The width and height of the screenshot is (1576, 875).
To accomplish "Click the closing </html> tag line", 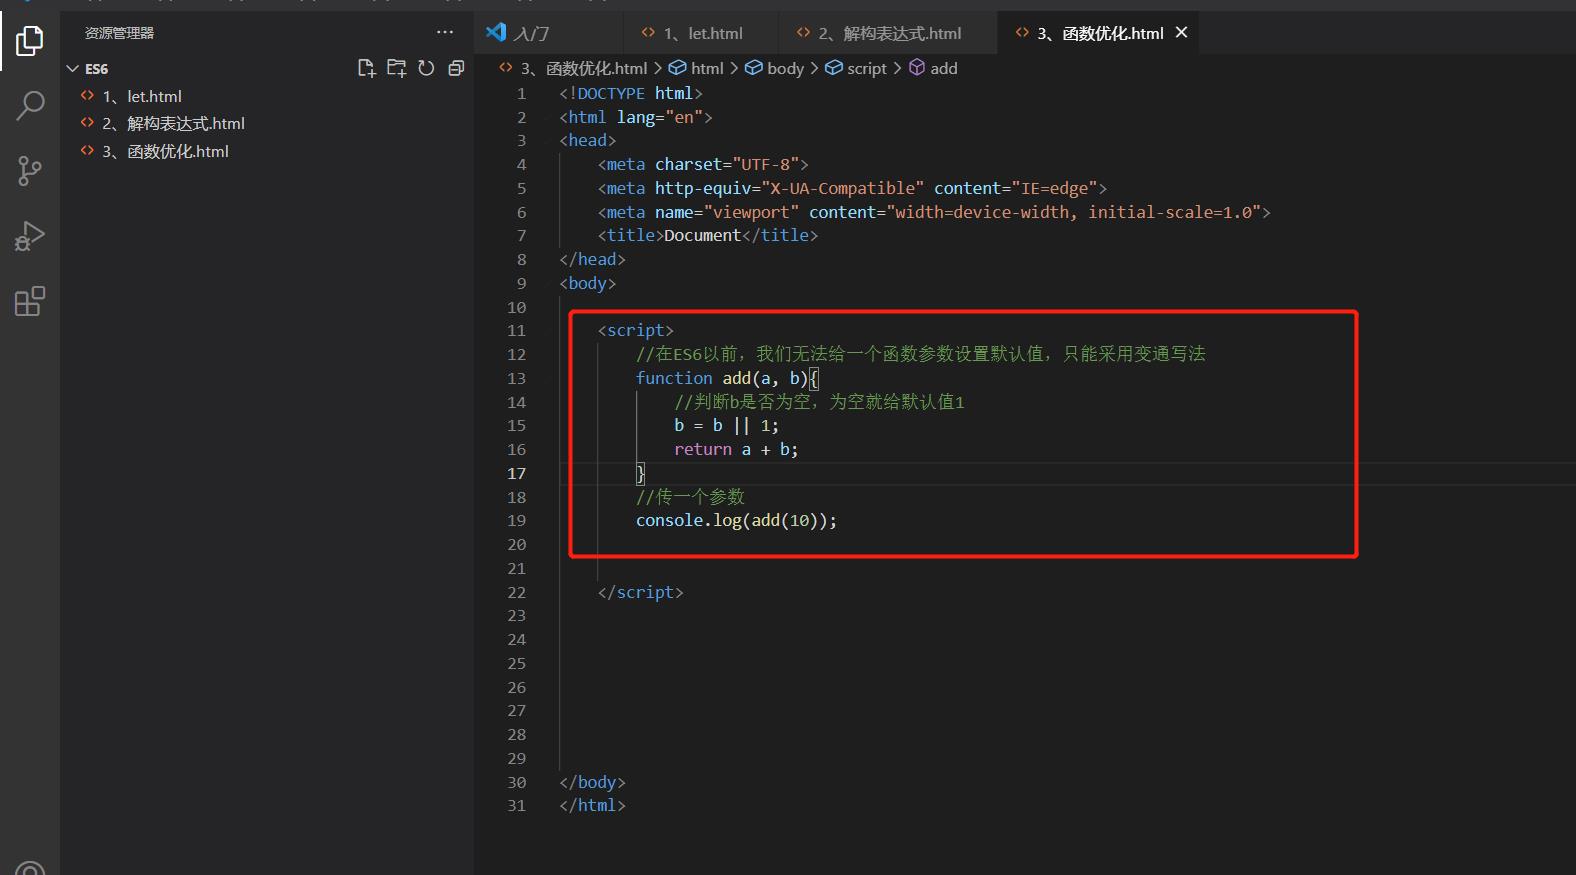I will (x=592, y=805).
